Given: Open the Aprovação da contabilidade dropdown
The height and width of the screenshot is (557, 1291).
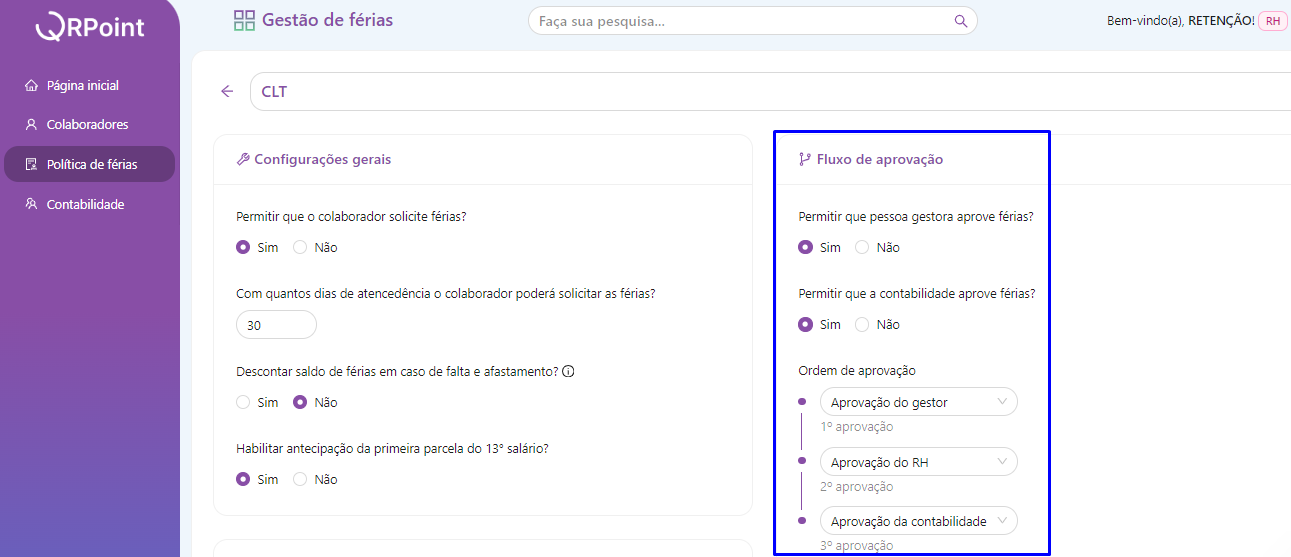Looking at the screenshot, I should [x=918, y=521].
